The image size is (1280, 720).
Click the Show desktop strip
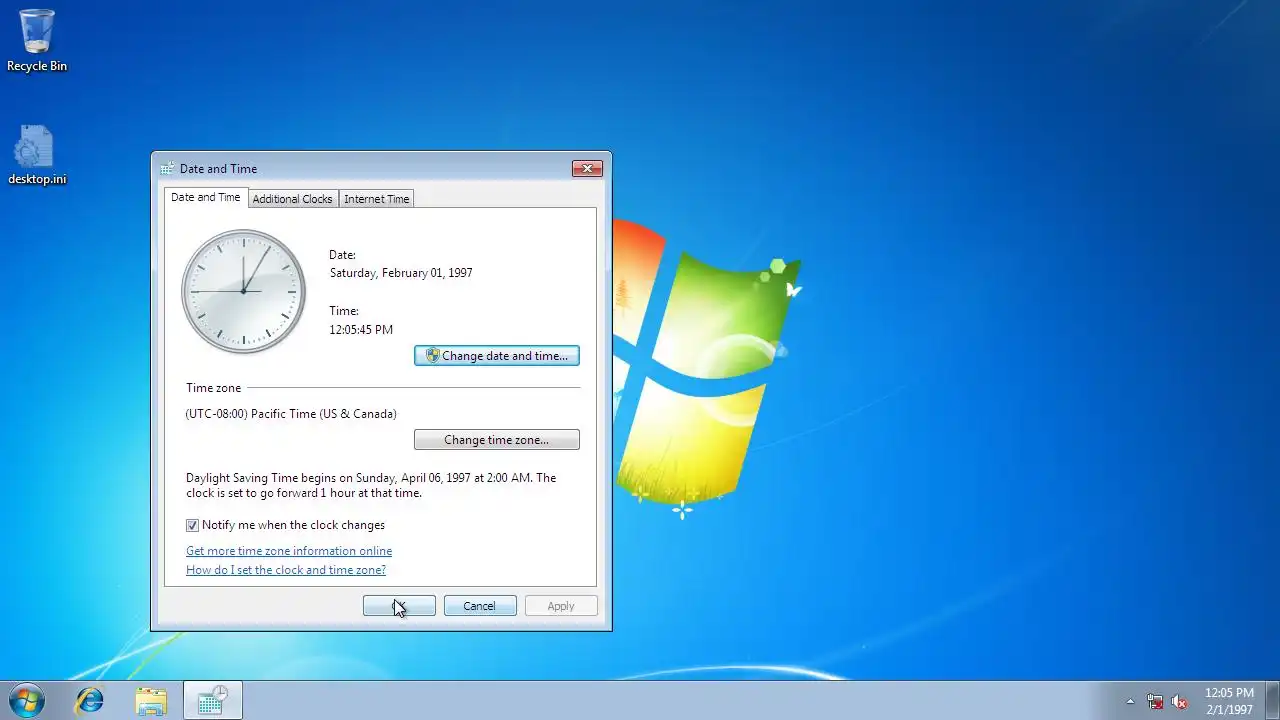pos(1273,701)
